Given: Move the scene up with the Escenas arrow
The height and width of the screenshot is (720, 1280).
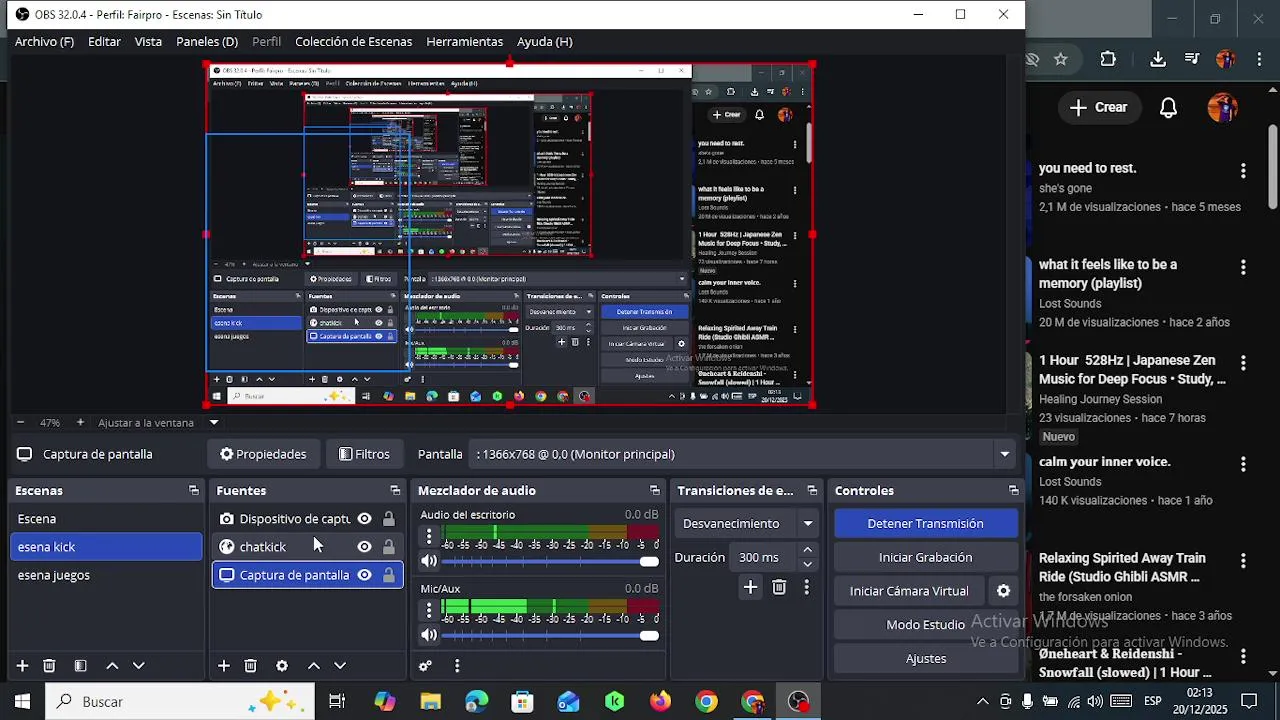Looking at the screenshot, I should pos(112,666).
